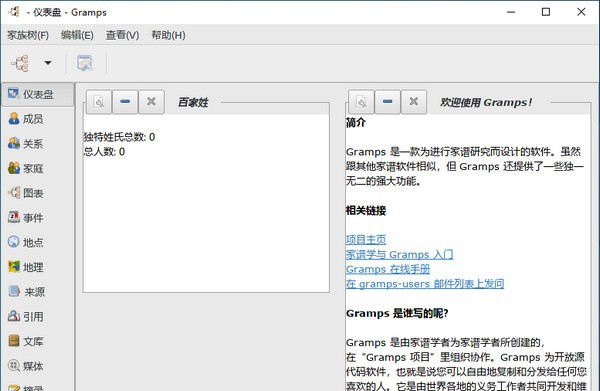Click the gramps-users 邮件列表 link
The image size is (600, 391).
425,284
